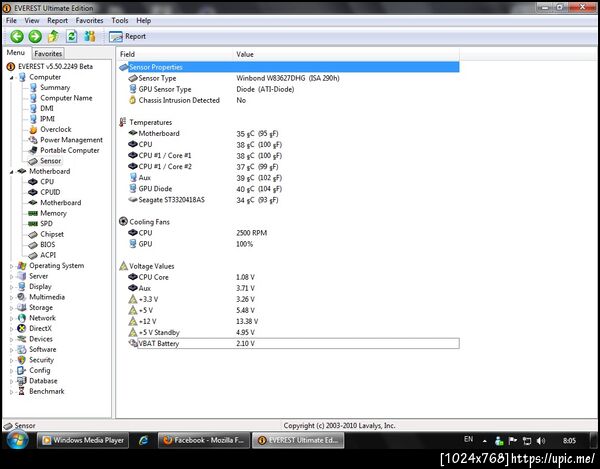
Task: Open the Report wizard toolbar button
Action: 127,37
